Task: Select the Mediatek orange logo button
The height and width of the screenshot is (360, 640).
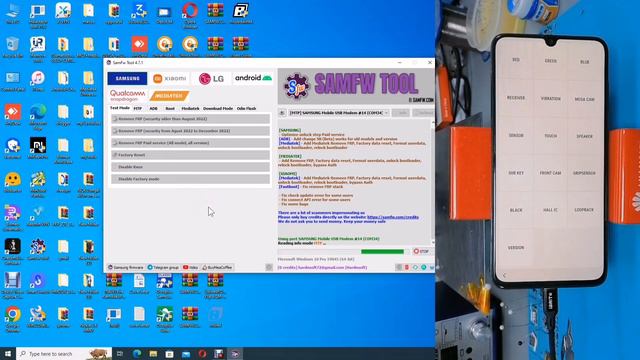Action: pos(169,96)
